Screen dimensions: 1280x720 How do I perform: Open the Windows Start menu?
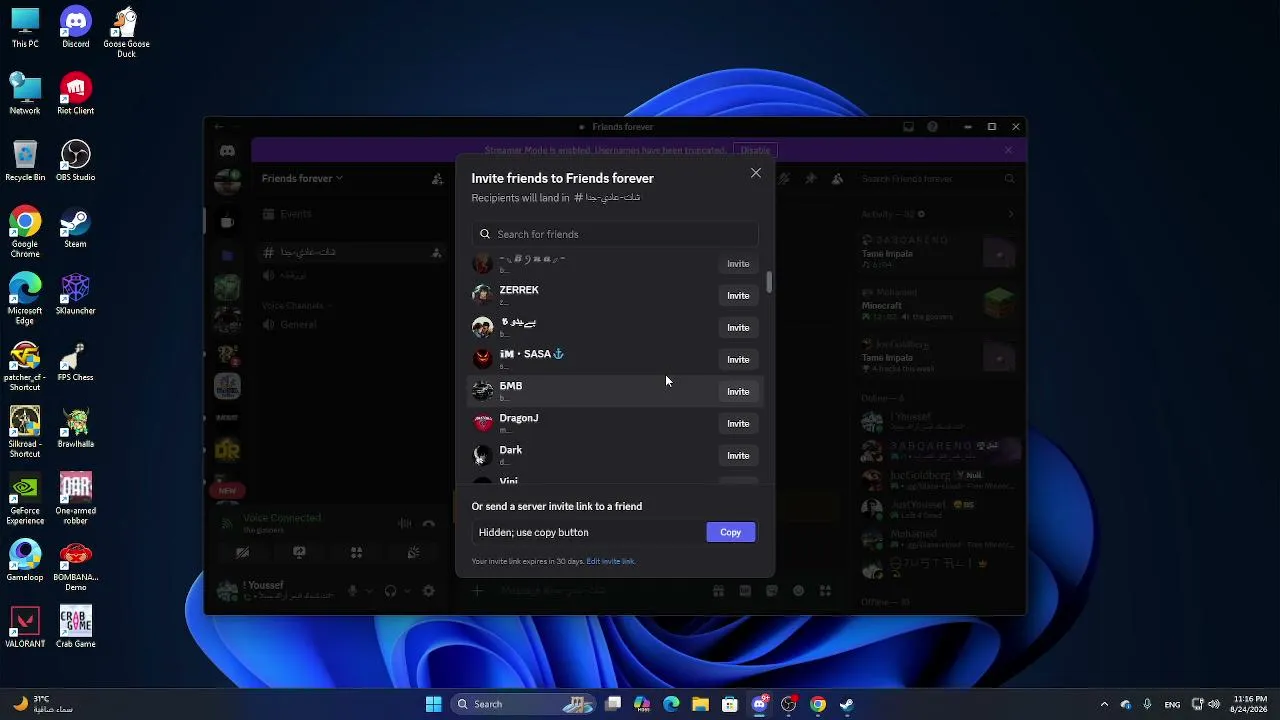[433, 704]
